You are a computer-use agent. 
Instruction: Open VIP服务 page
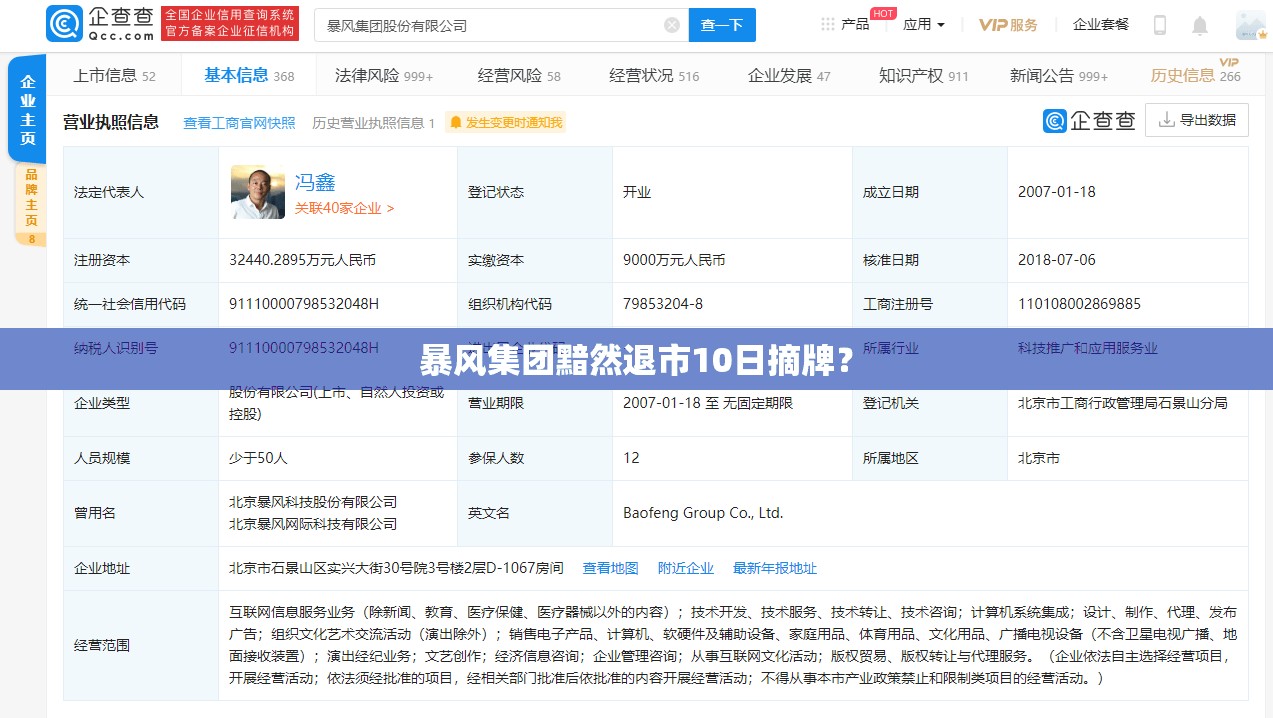(1008, 24)
